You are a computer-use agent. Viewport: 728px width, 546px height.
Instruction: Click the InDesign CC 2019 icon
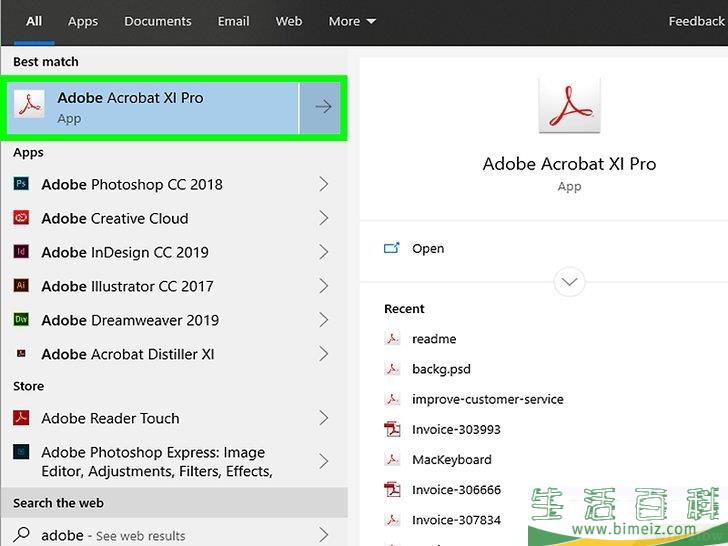point(21,252)
